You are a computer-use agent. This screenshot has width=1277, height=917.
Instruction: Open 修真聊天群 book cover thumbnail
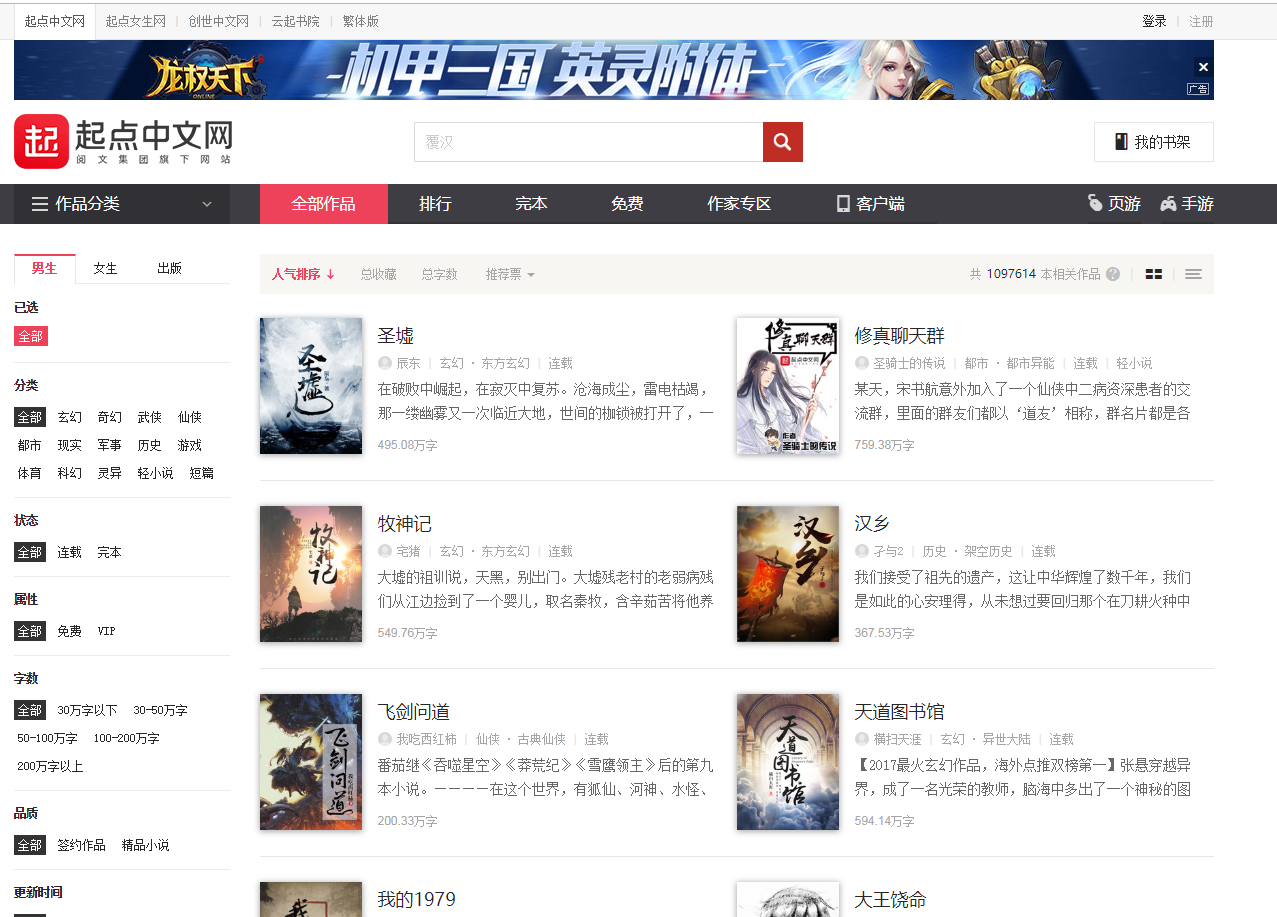(788, 386)
